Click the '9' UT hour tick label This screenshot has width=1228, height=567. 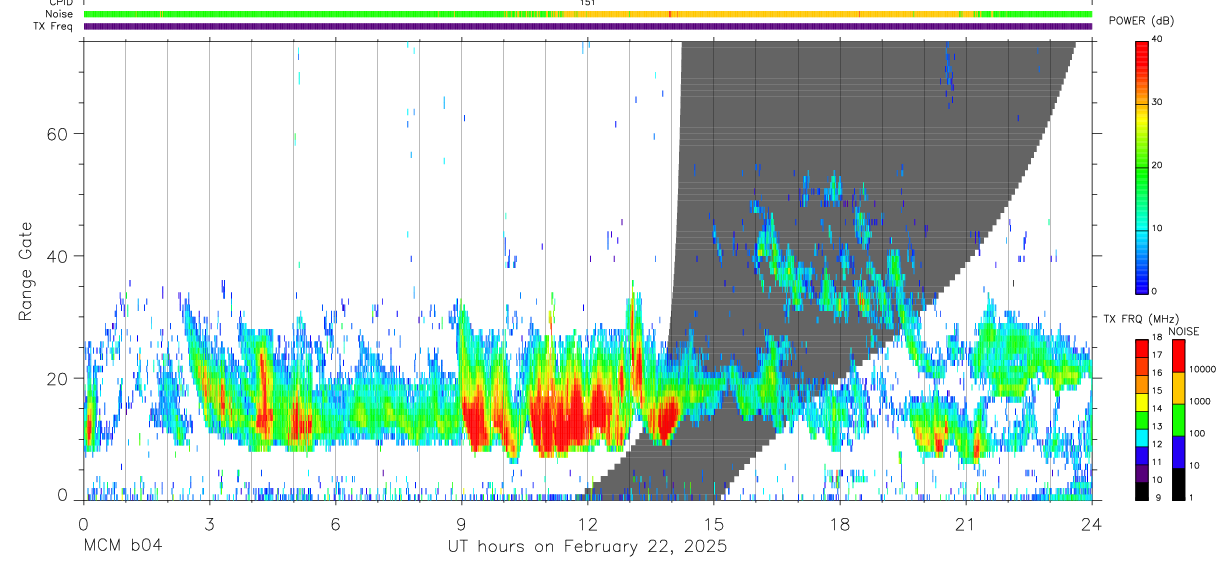point(462,523)
